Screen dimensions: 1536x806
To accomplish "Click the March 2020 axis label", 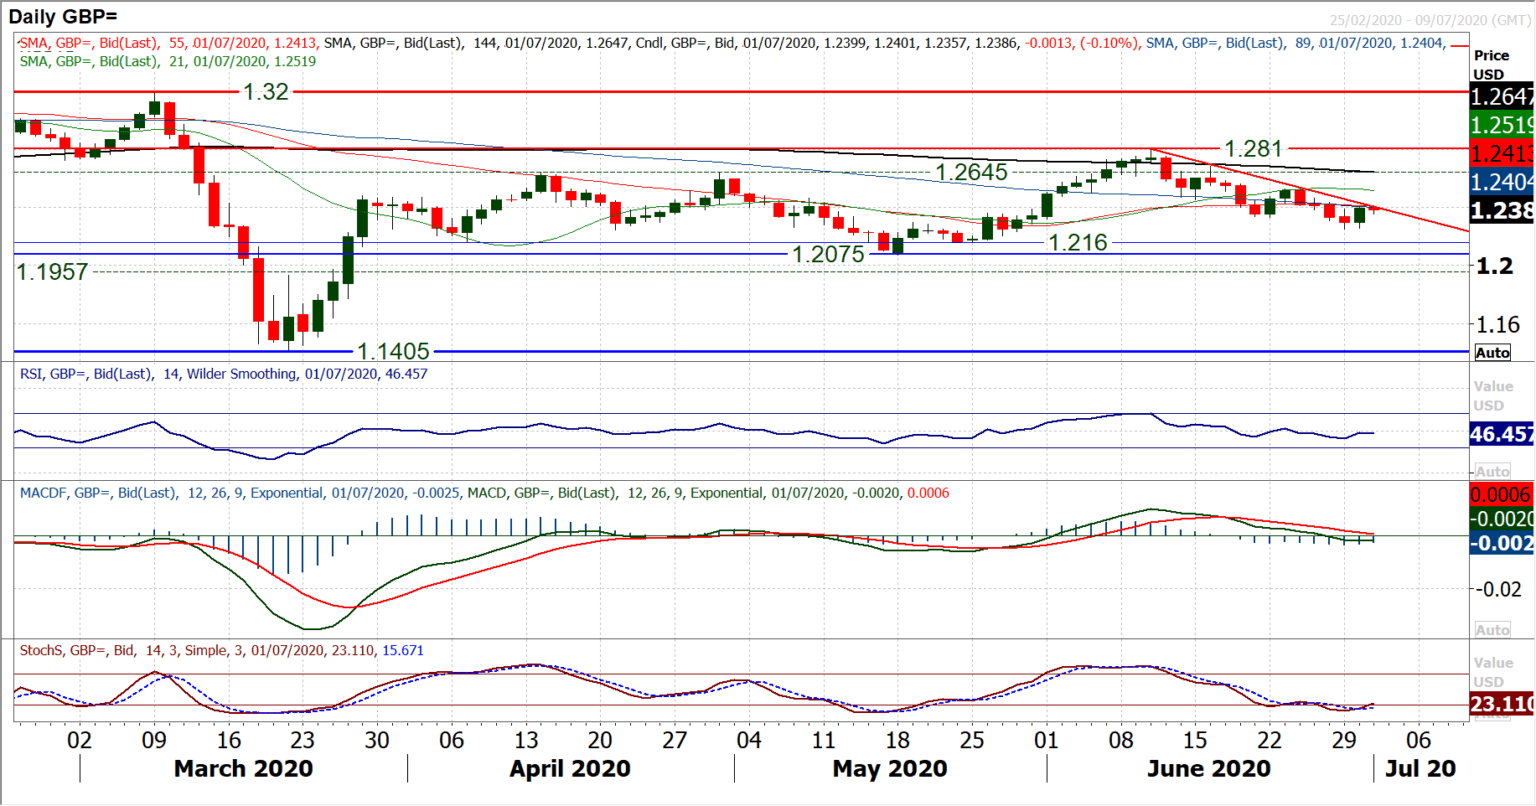I will 243,768.
